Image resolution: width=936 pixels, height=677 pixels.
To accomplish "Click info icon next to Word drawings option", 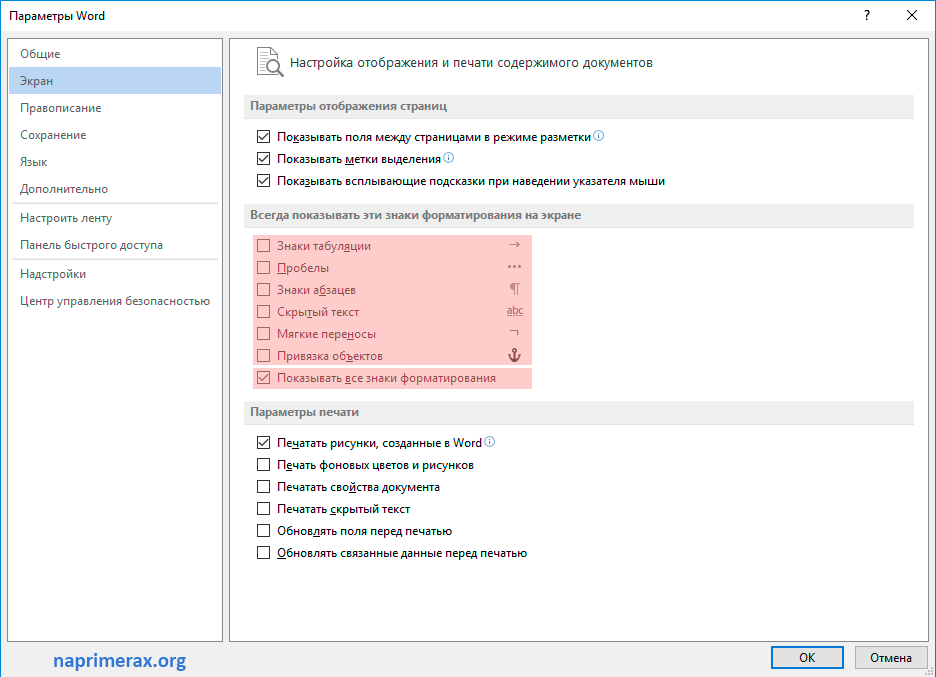I will click(490, 442).
